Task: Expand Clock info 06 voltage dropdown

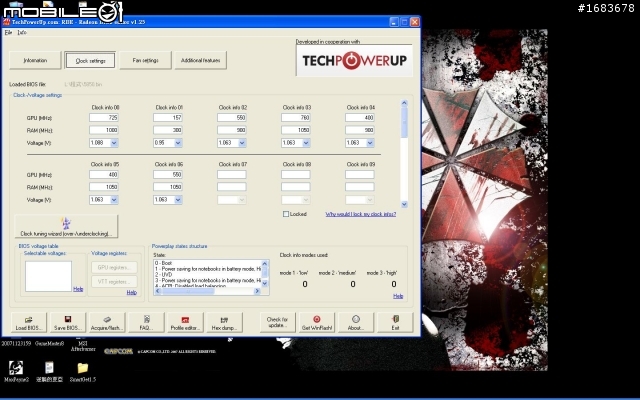Action: coord(178,200)
